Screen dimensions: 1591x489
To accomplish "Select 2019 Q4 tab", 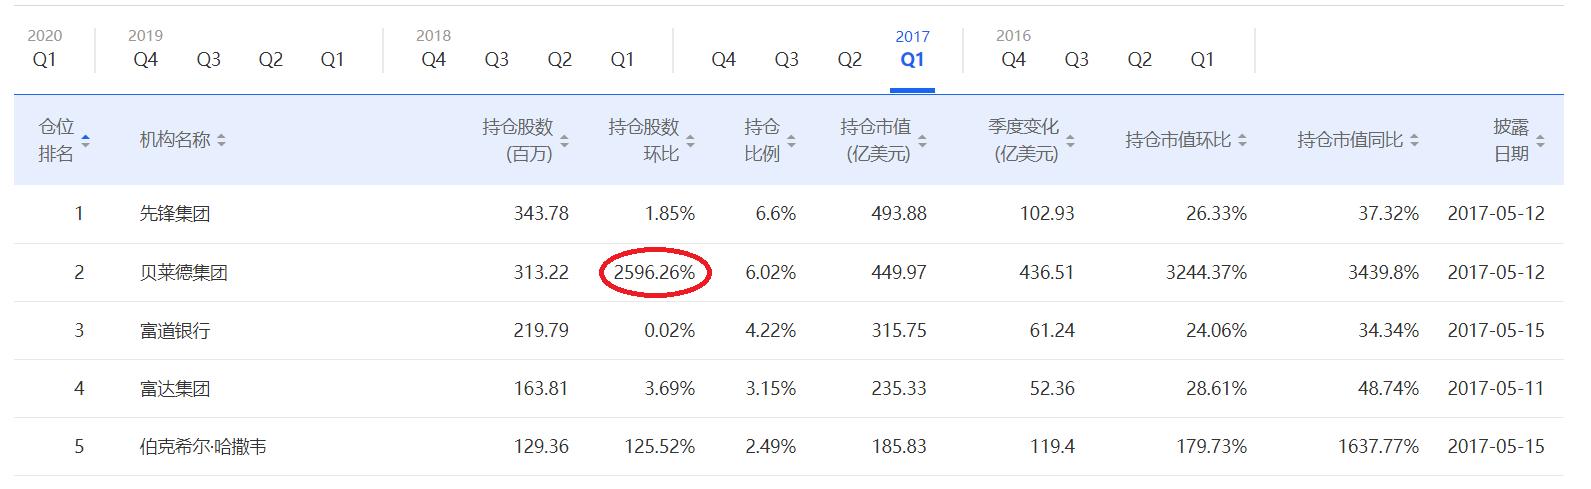I will (x=145, y=60).
